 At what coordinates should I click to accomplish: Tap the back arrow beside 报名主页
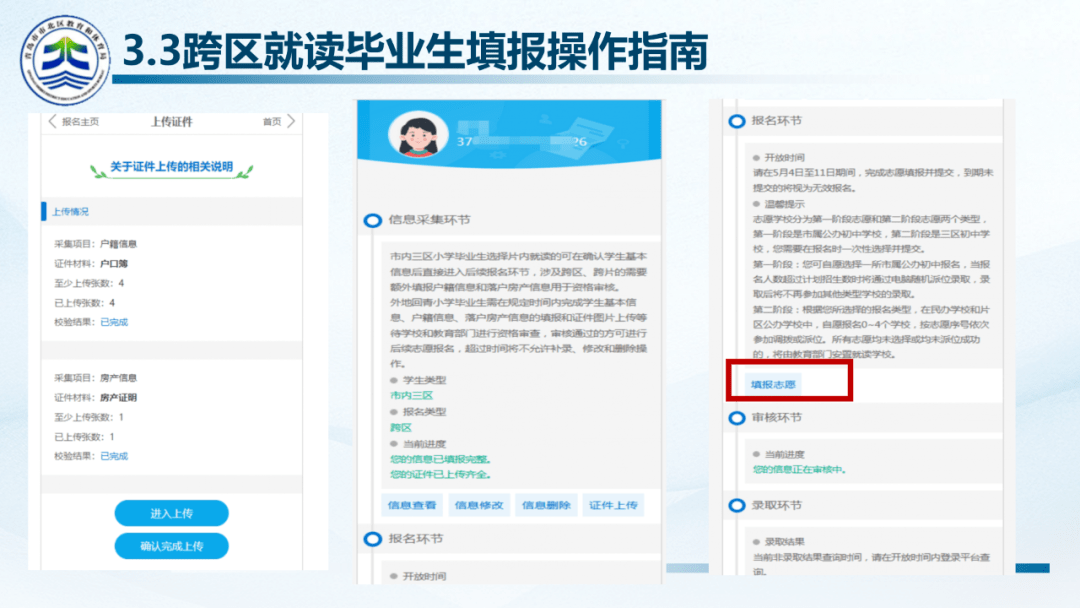click(53, 122)
